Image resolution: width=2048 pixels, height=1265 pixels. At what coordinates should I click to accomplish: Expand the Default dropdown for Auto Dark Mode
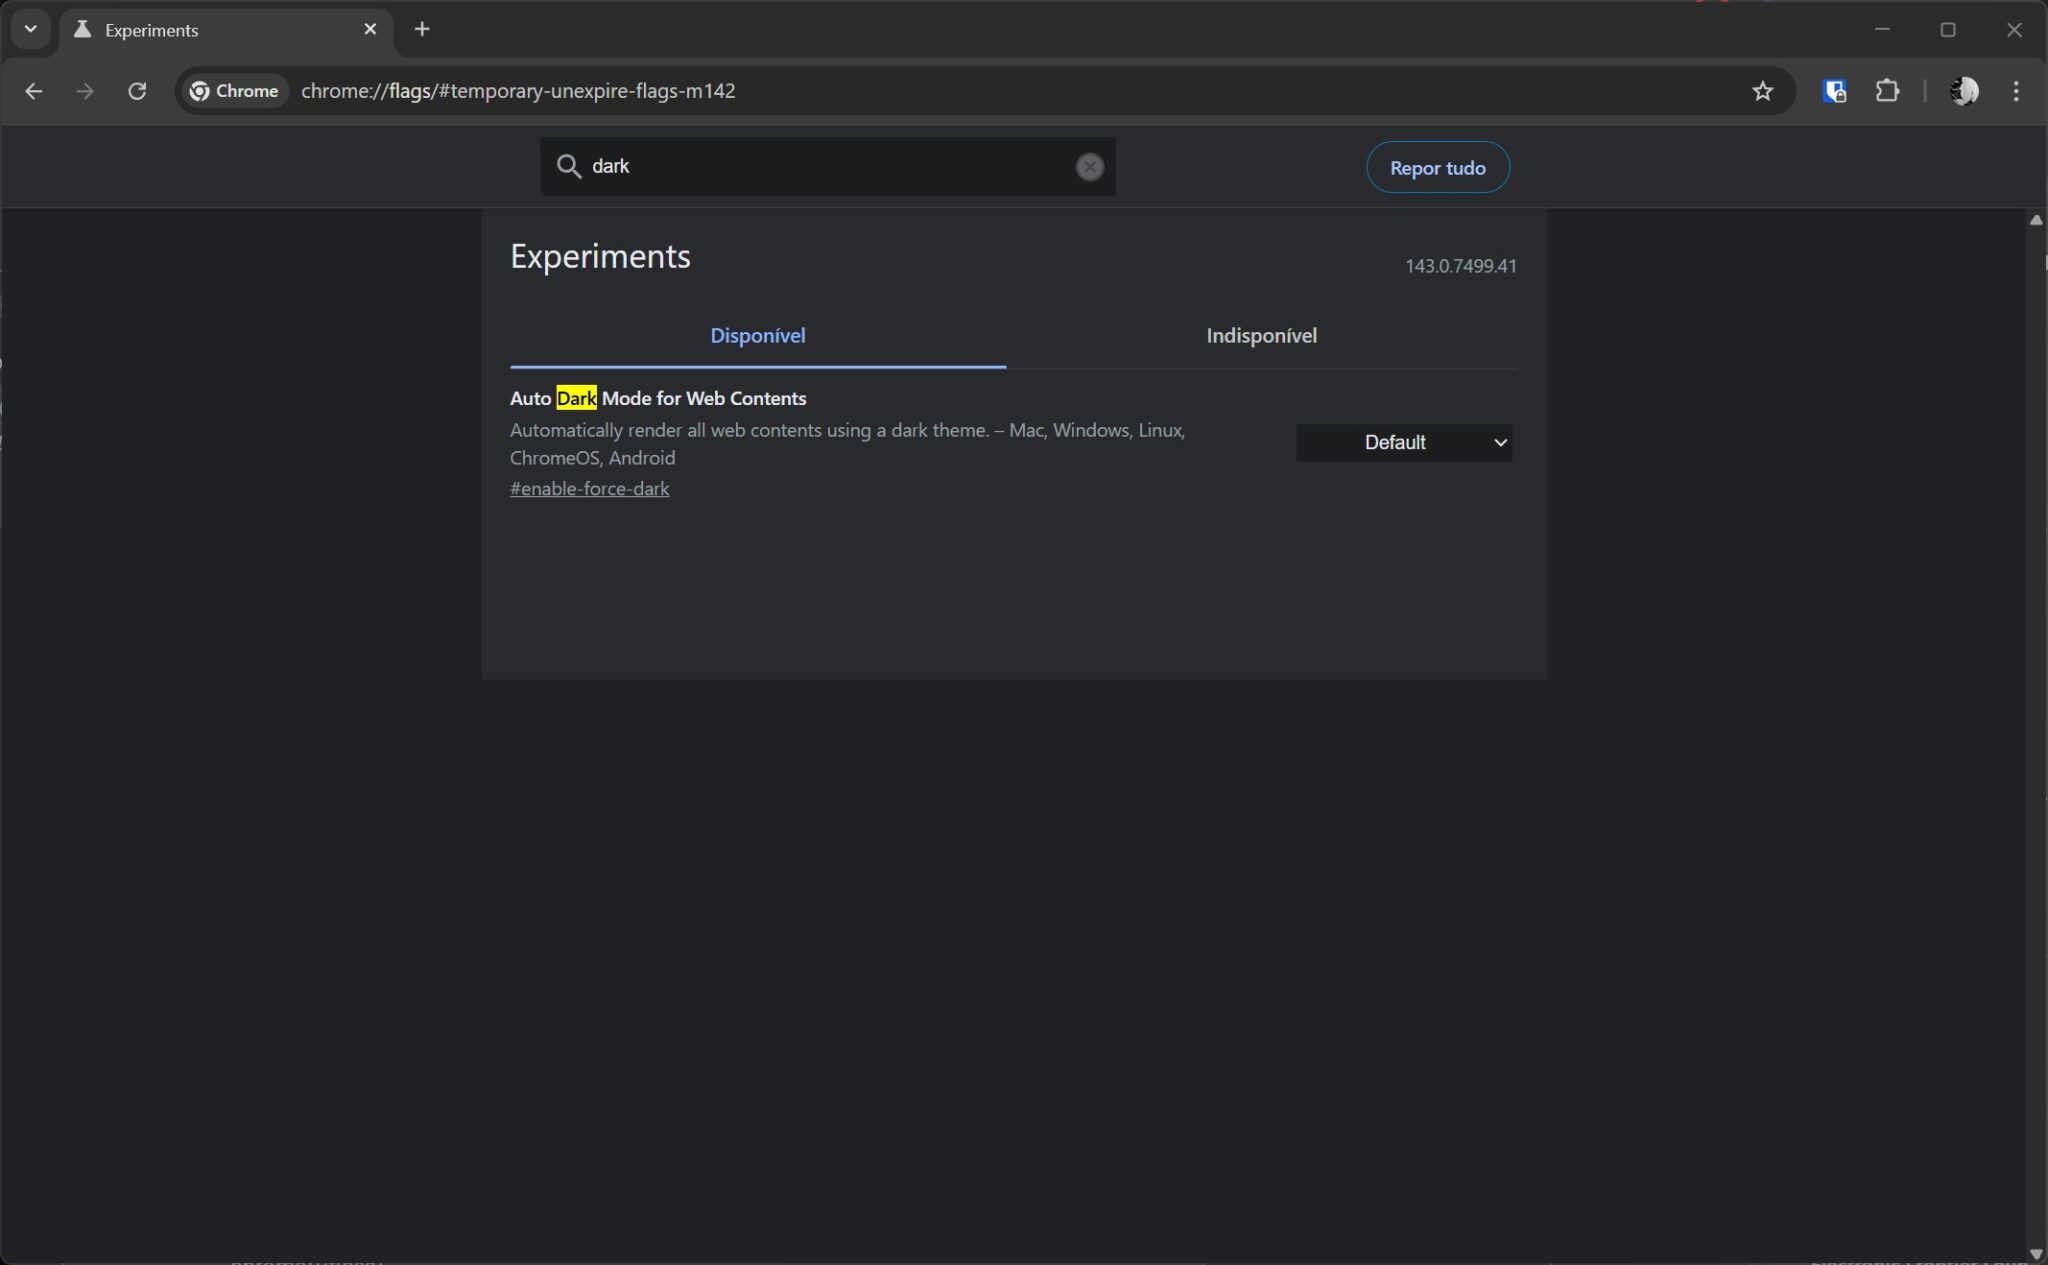pos(1403,442)
